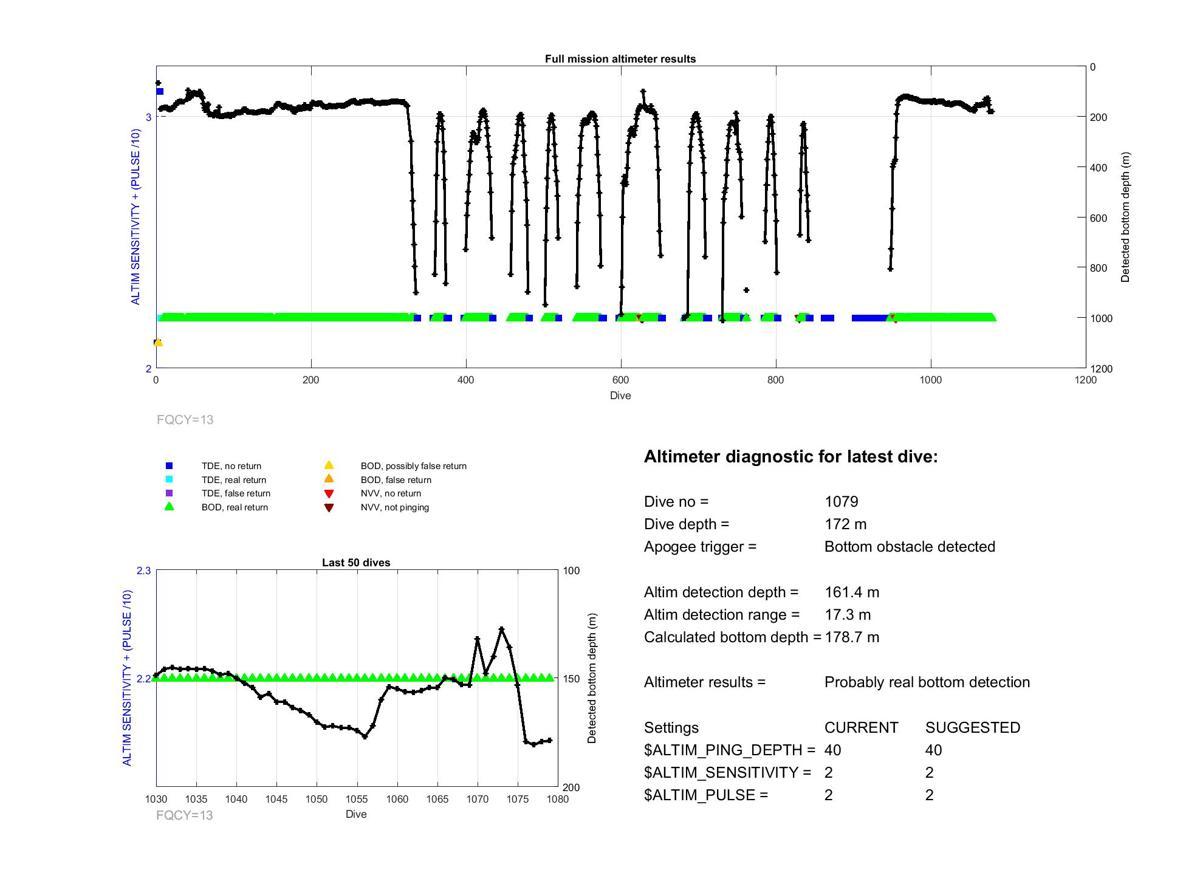Select the detection range value "17.3 m"
1200x885 pixels.
848,615
